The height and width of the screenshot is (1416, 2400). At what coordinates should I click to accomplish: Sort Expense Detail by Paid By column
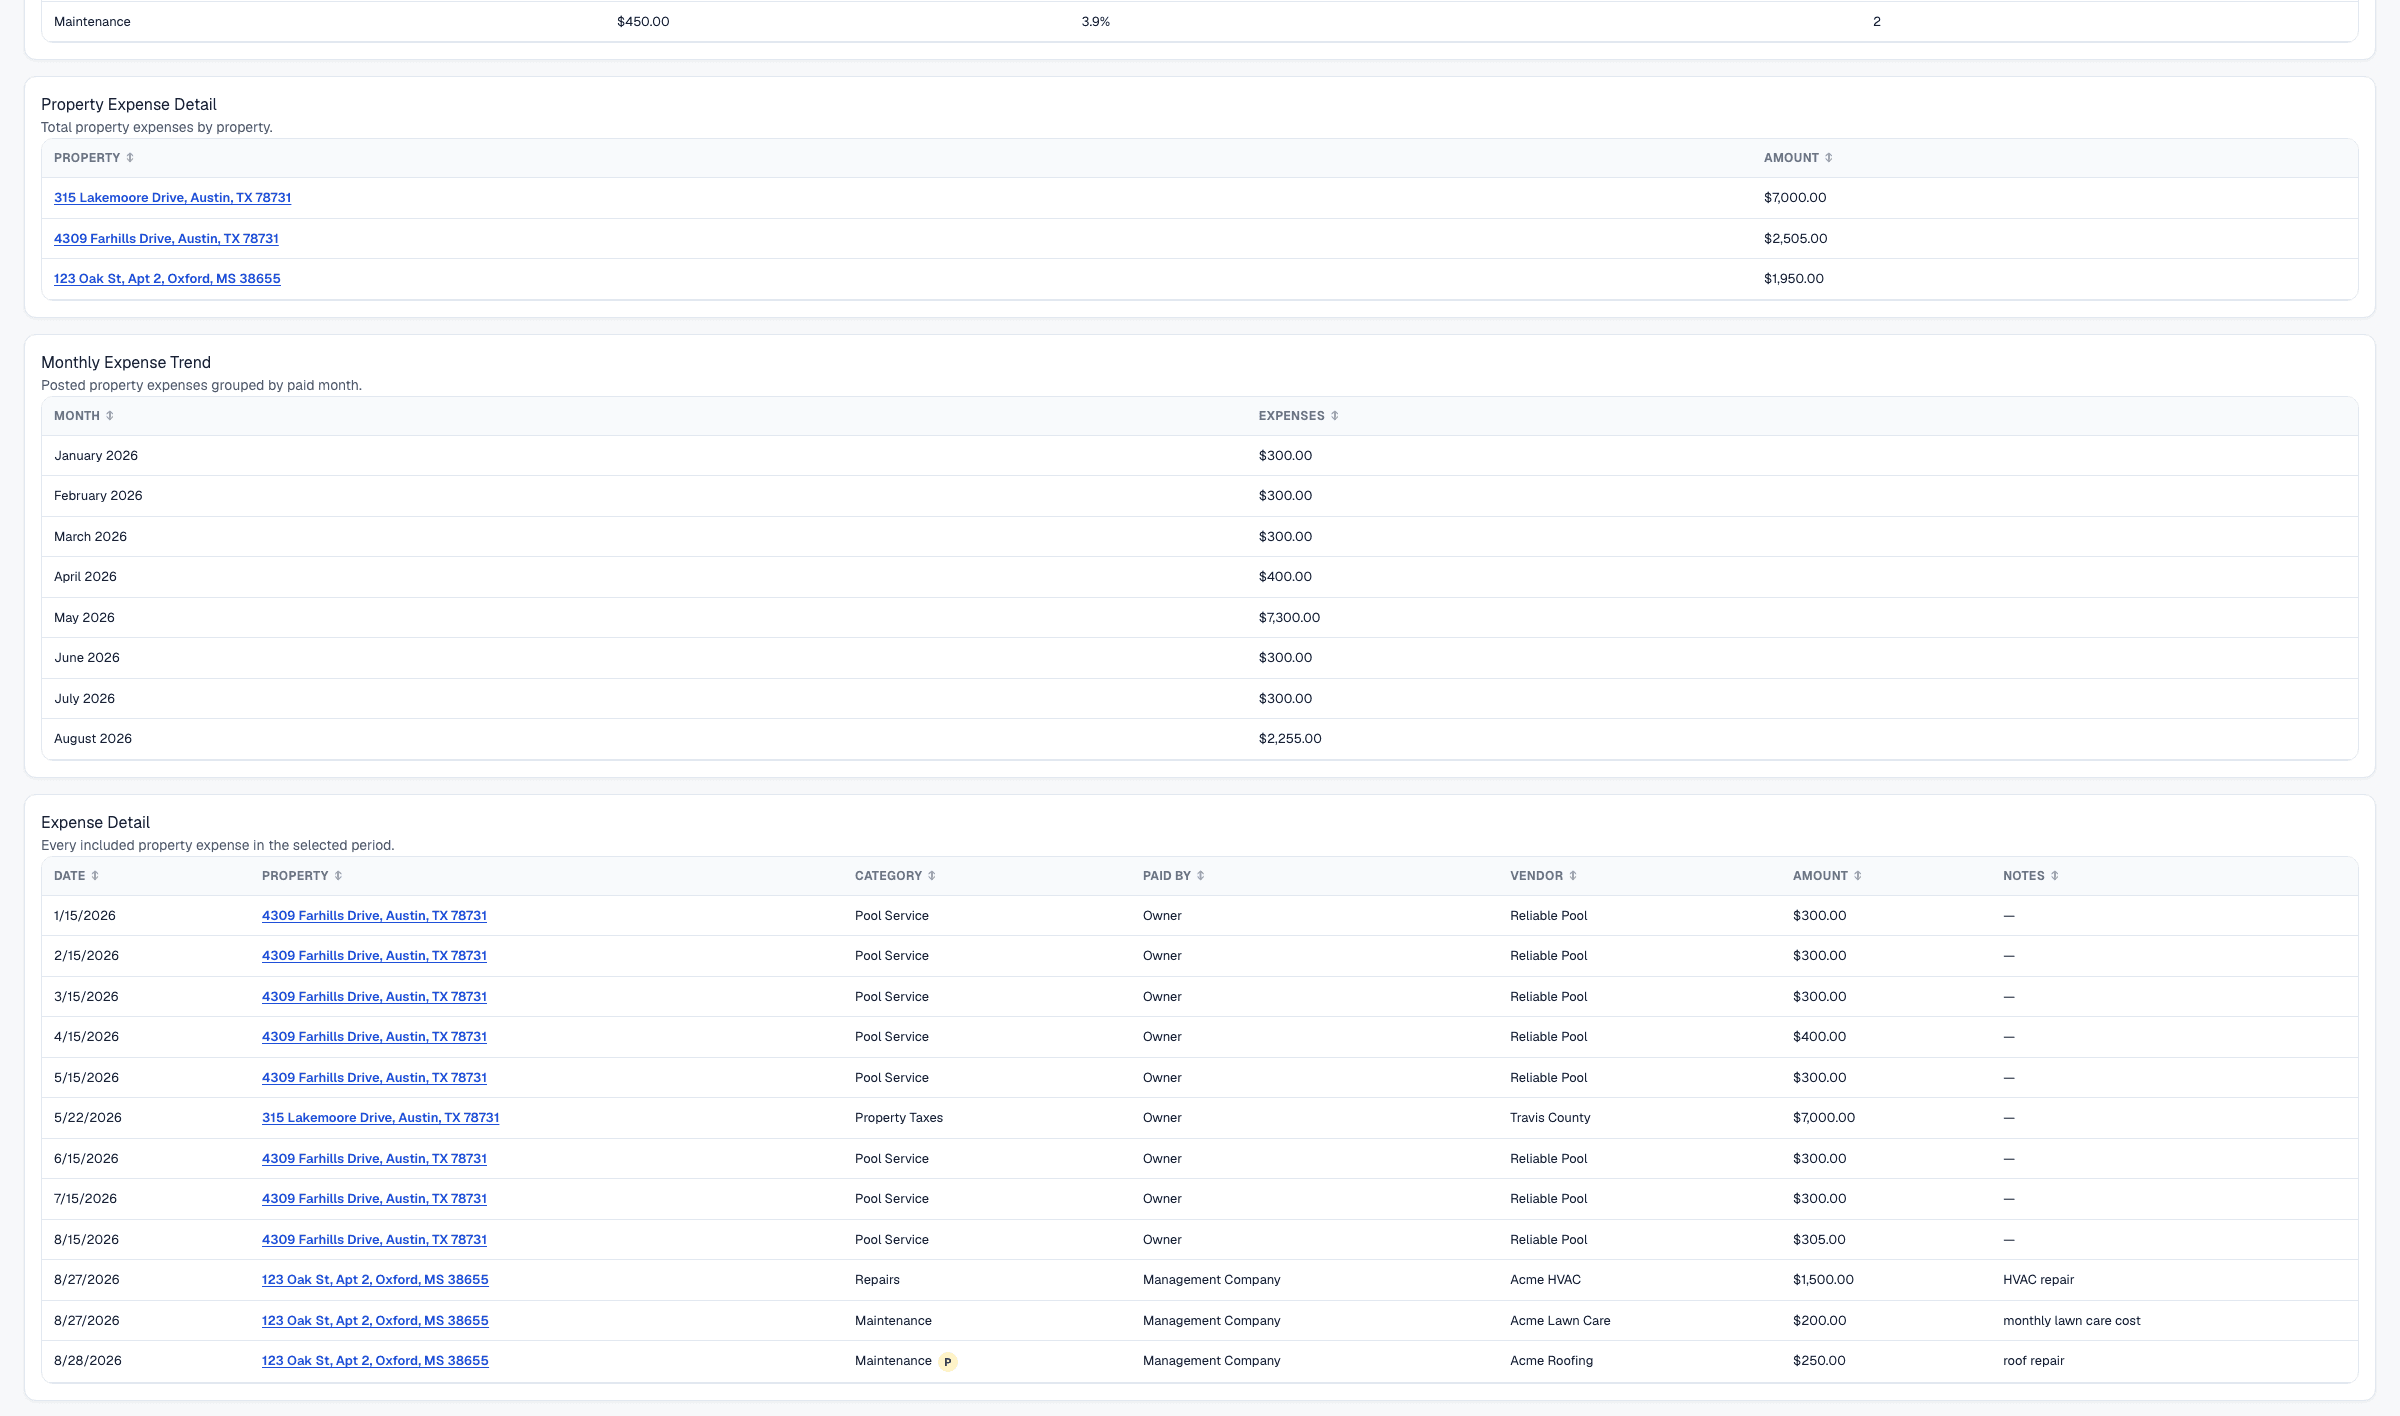(1173, 876)
